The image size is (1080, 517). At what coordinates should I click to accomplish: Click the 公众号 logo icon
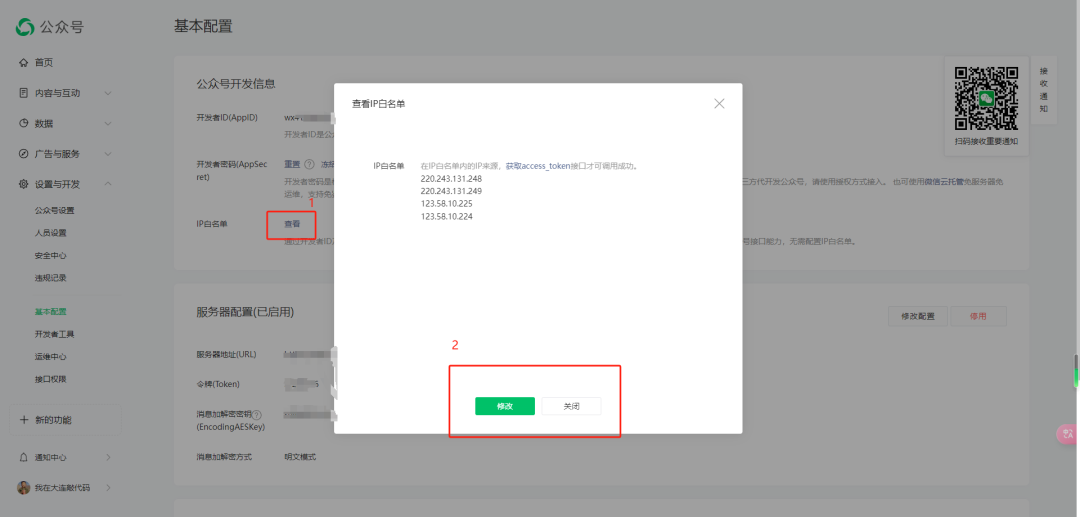[25, 27]
